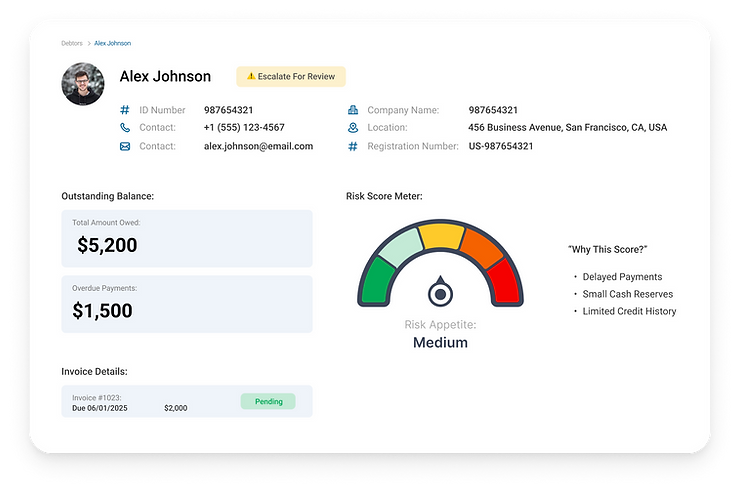This screenshot has height=493, width=740.
Task: Click the Escalate For Review button
Action: (291, 76)
